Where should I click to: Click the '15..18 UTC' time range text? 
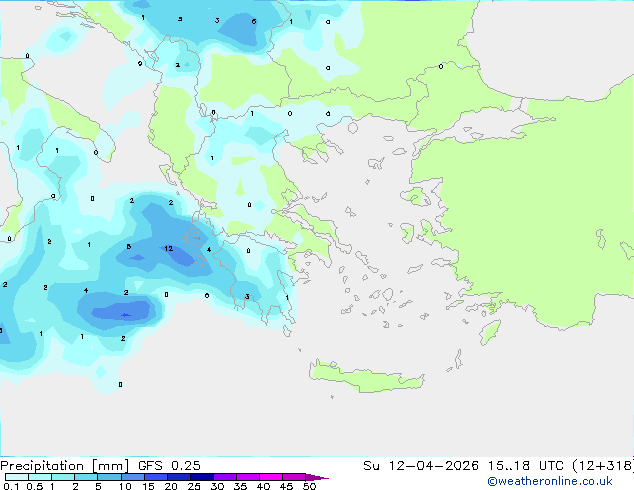point(526,466)
